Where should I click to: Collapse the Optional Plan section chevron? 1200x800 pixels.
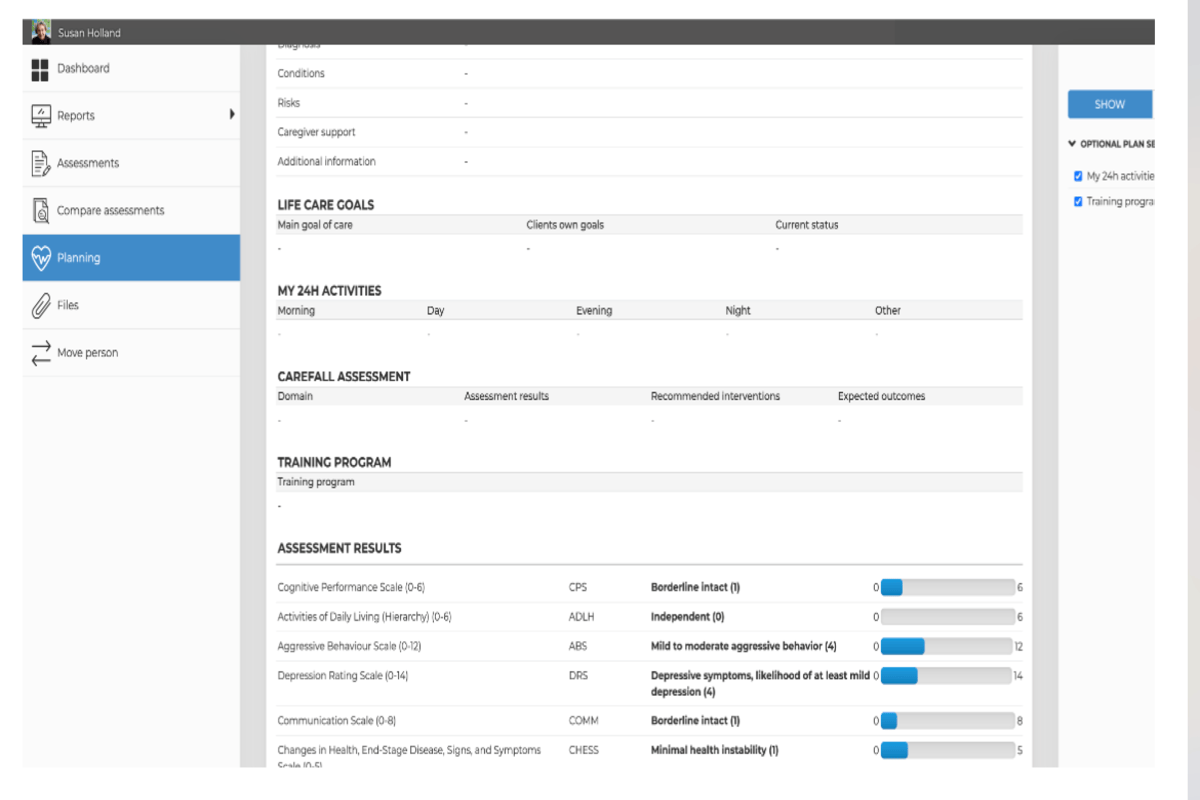click(1072, 144)
